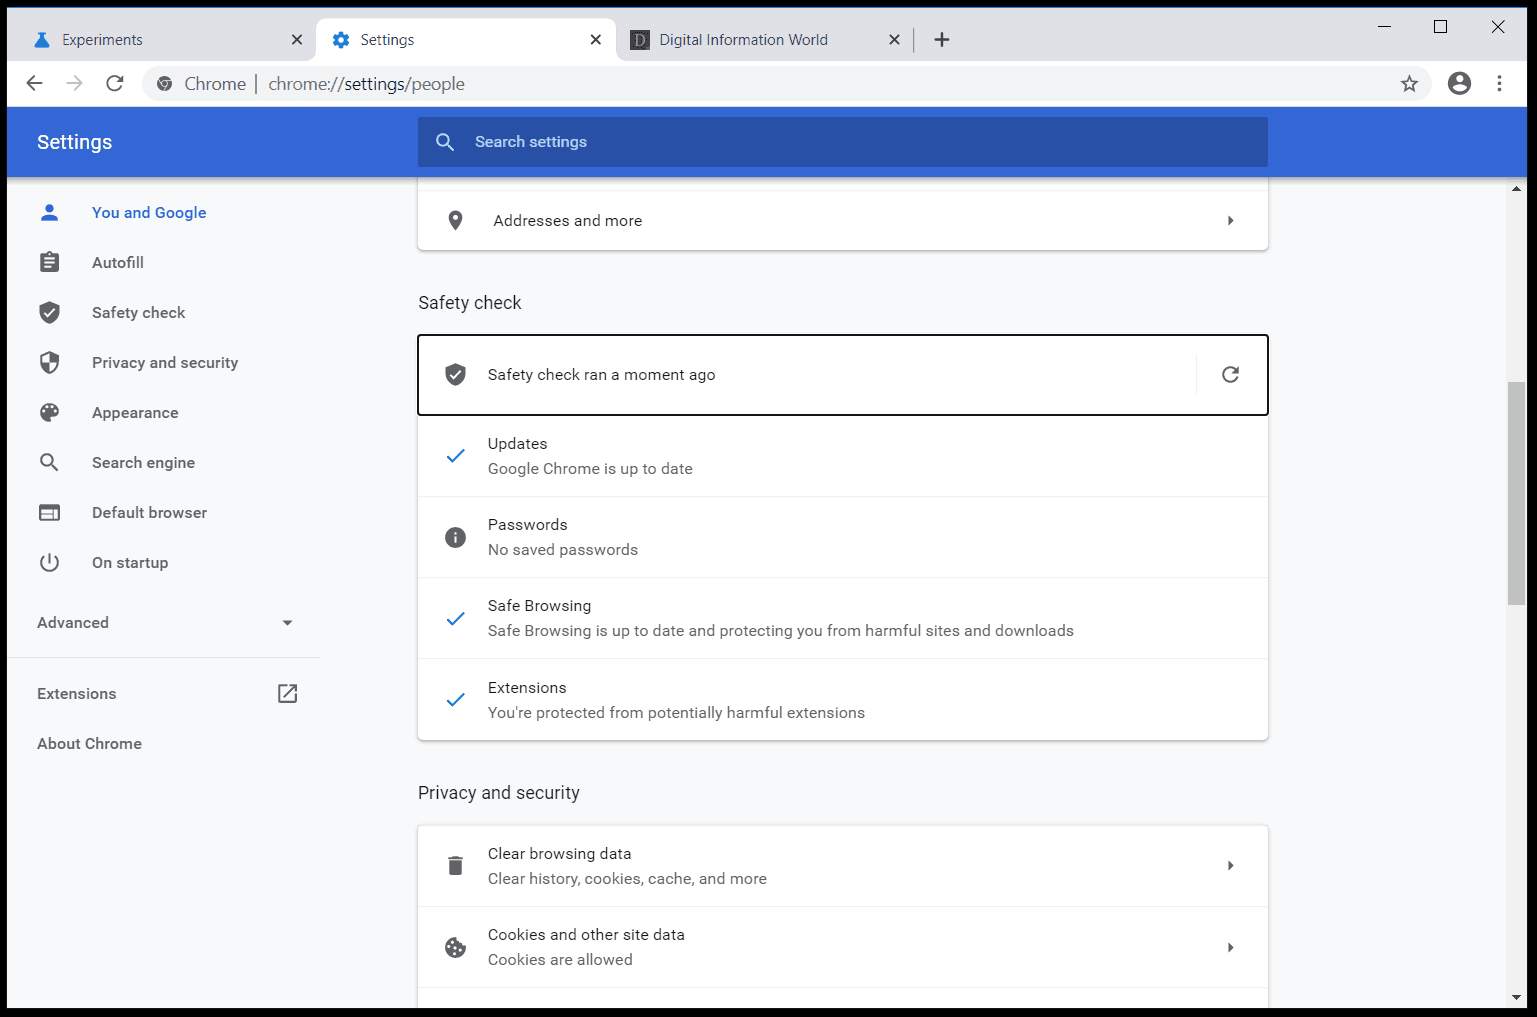Open the profile avatar menu
Screen dimensions: 1537x1017
point(1459,83)
